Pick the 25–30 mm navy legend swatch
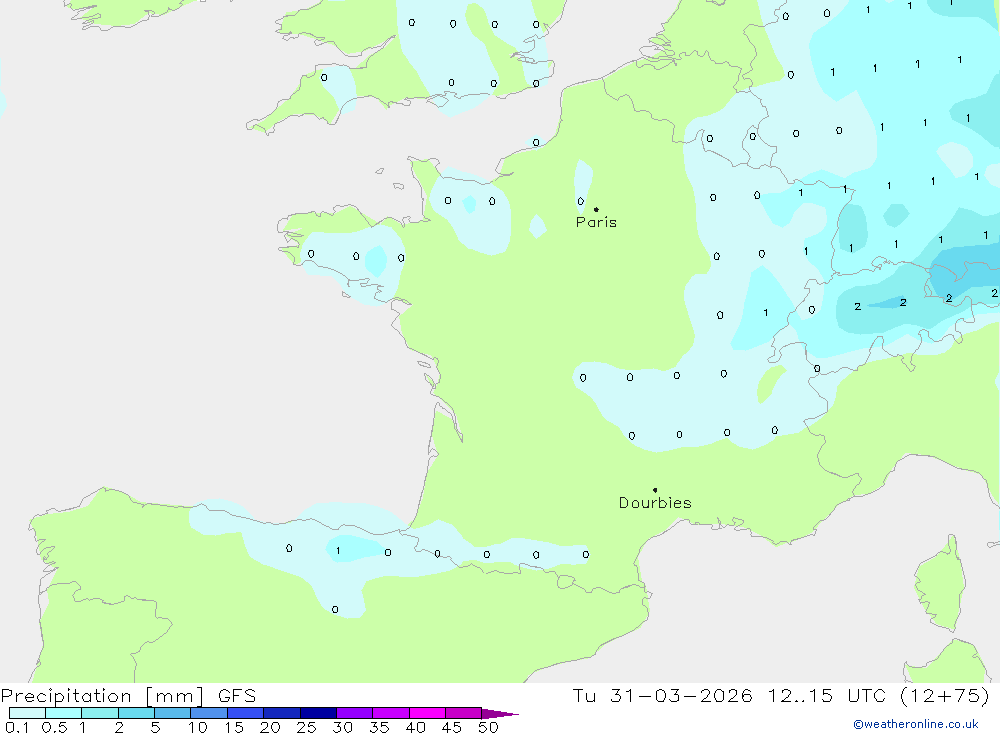Screen dimensions: 1000x733 (318, 713)
